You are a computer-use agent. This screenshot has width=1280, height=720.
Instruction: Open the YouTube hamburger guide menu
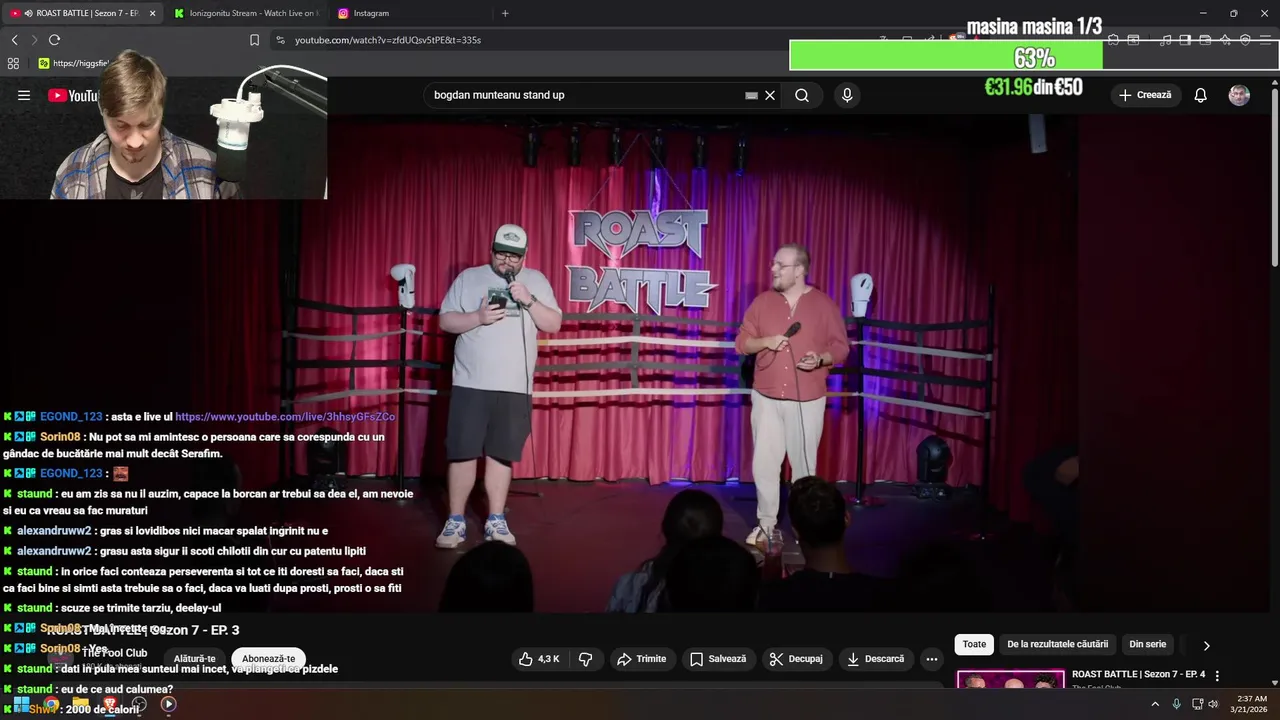coord(24,95)
